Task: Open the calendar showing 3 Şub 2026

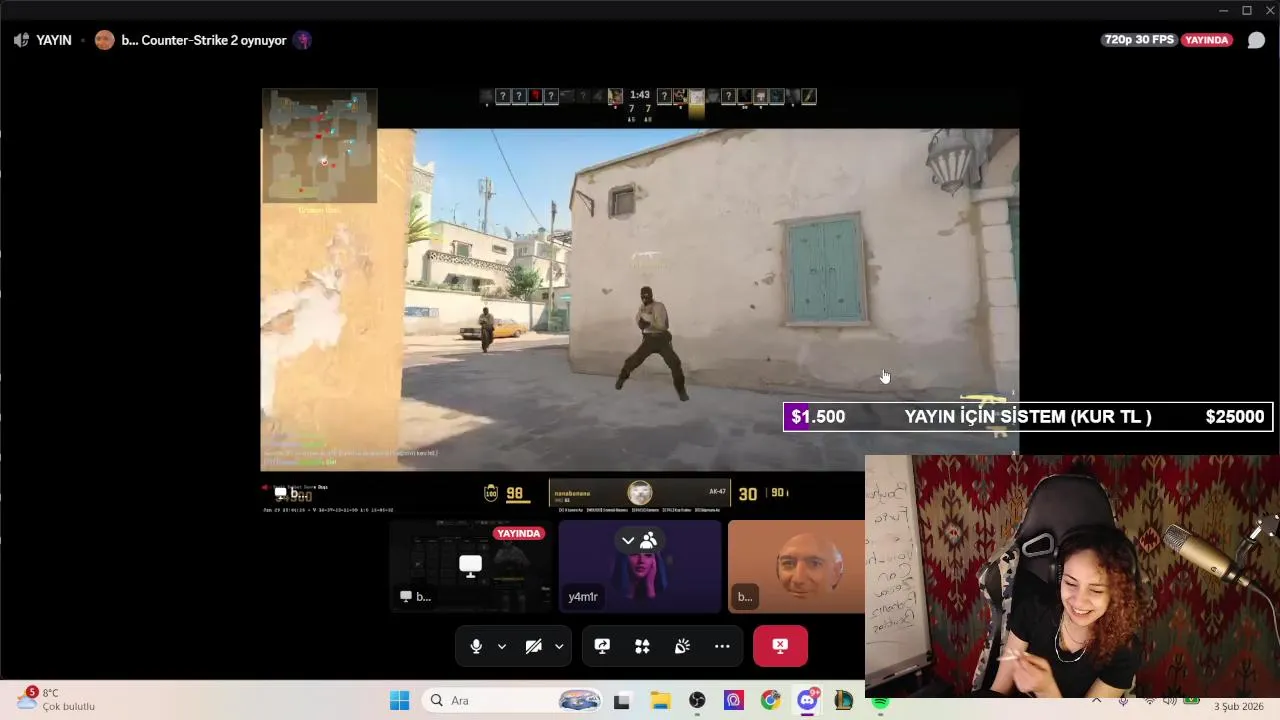Action: [1240, 706]
